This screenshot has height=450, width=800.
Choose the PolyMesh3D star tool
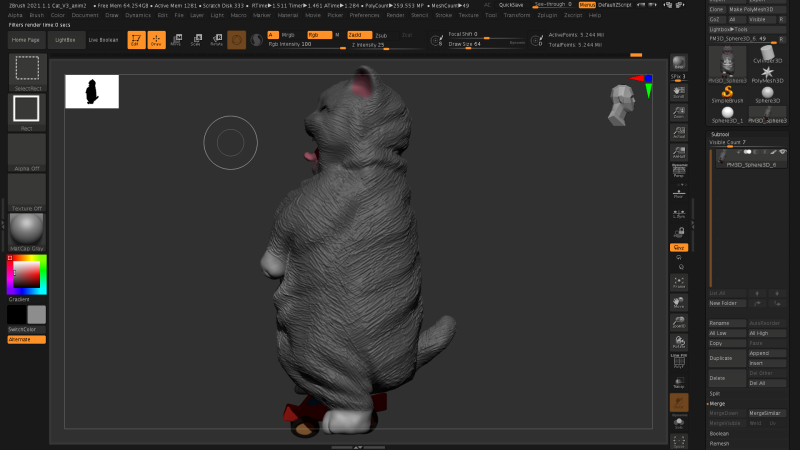767,71
